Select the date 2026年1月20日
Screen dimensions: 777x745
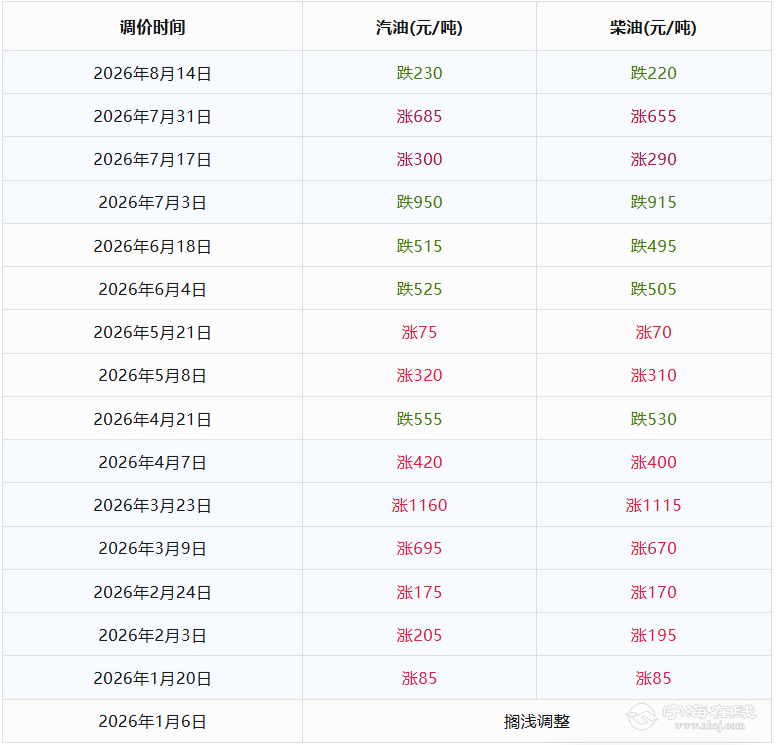[x=152, y=679]
